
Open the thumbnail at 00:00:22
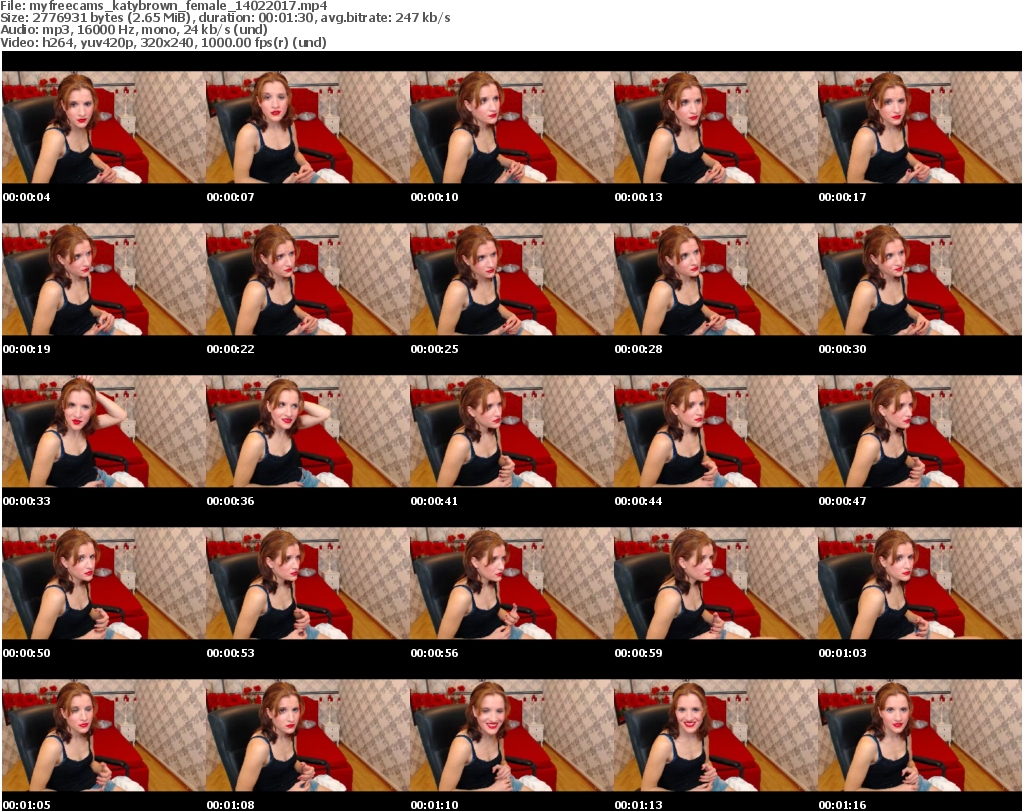(308, 279)
